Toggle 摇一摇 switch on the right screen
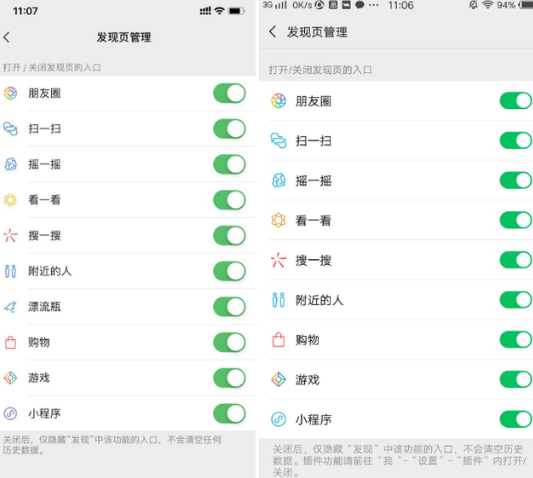 pyautogui.click(x=516, y=180)
